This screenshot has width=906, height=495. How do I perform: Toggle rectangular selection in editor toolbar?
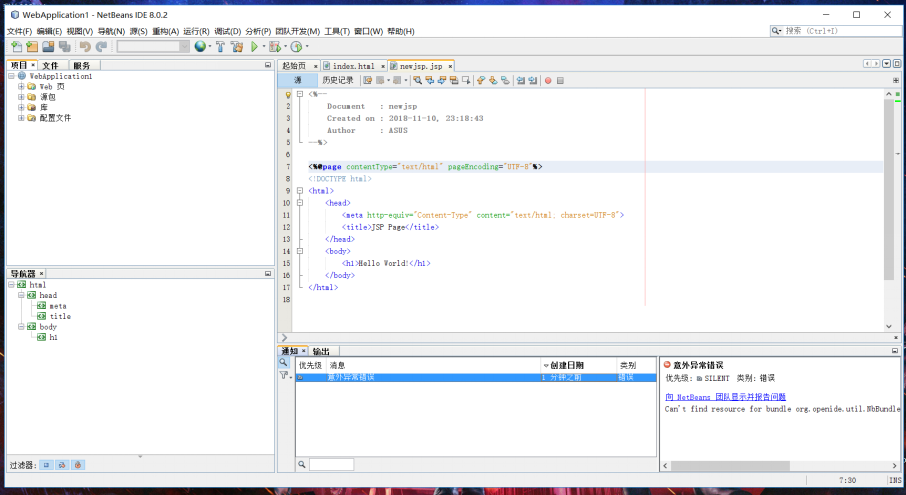click(x=466, y=80)
